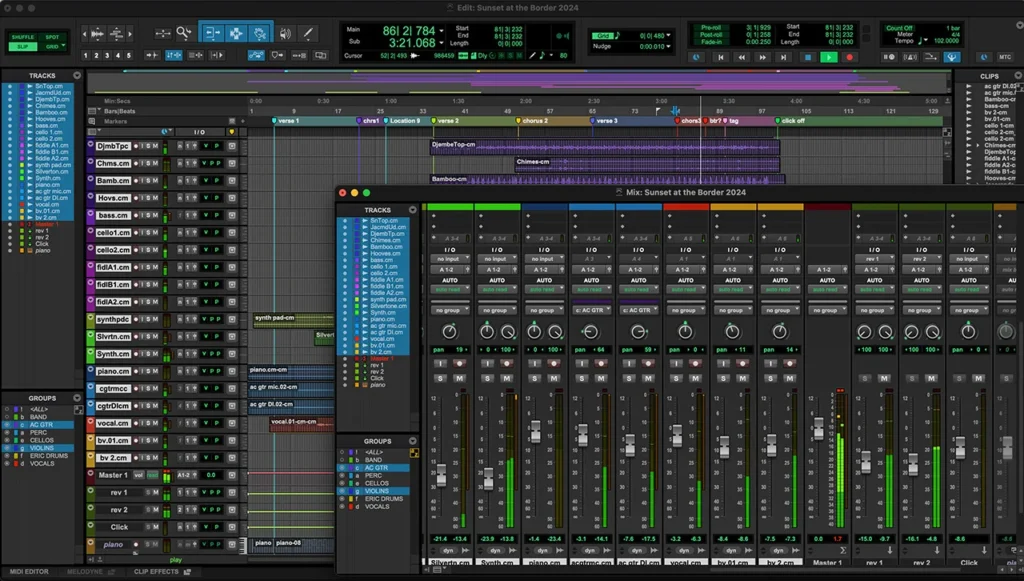
Task: Select the Scrubber tool
Action: click(285, 31)
